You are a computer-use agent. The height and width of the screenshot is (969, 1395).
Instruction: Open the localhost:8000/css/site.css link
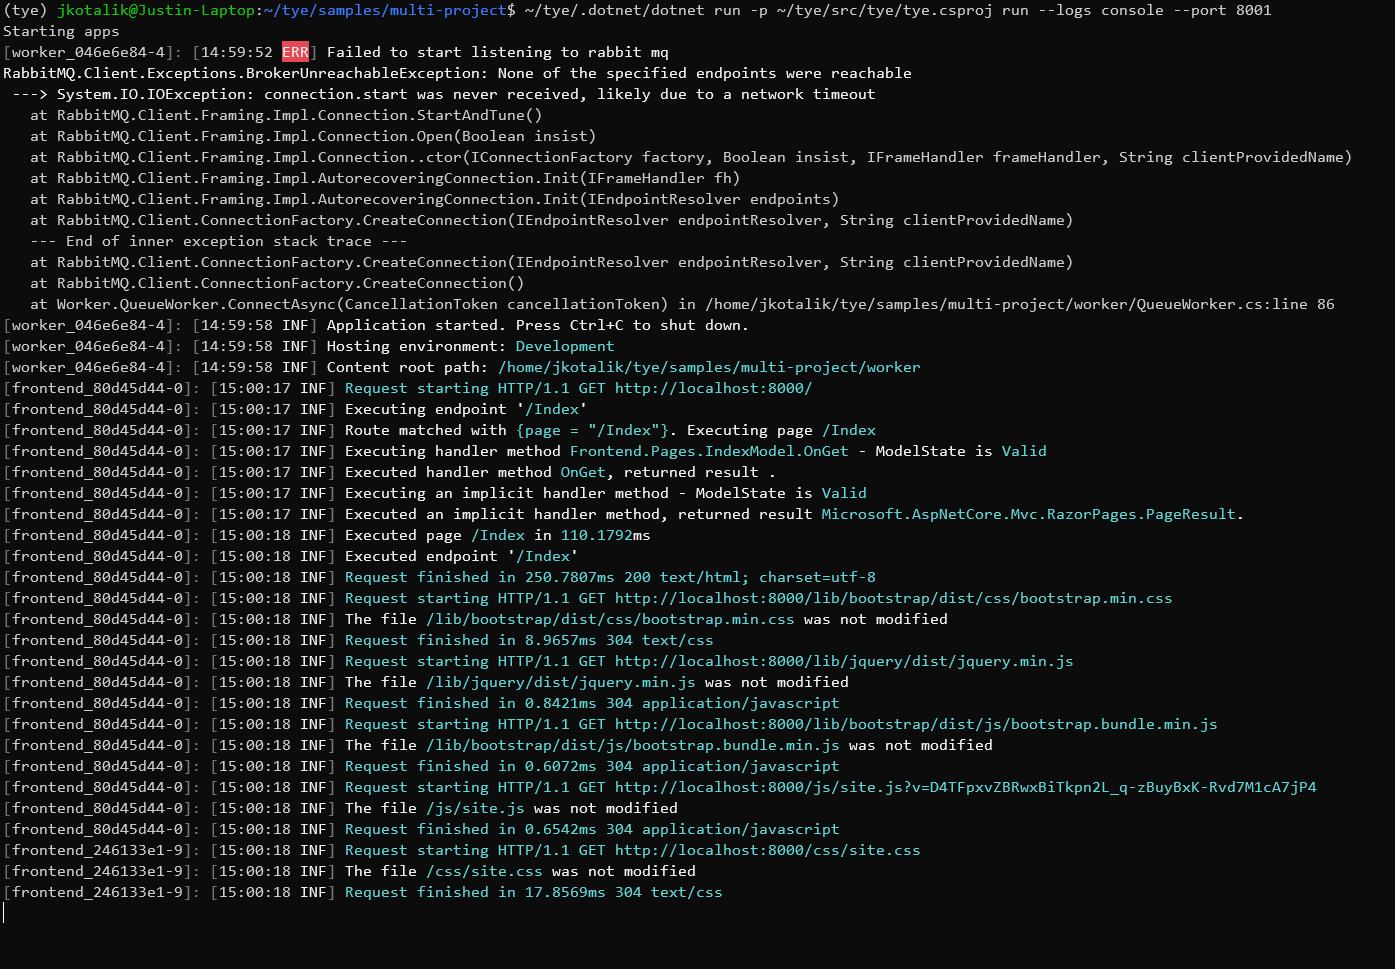click(x=769, y=850)
